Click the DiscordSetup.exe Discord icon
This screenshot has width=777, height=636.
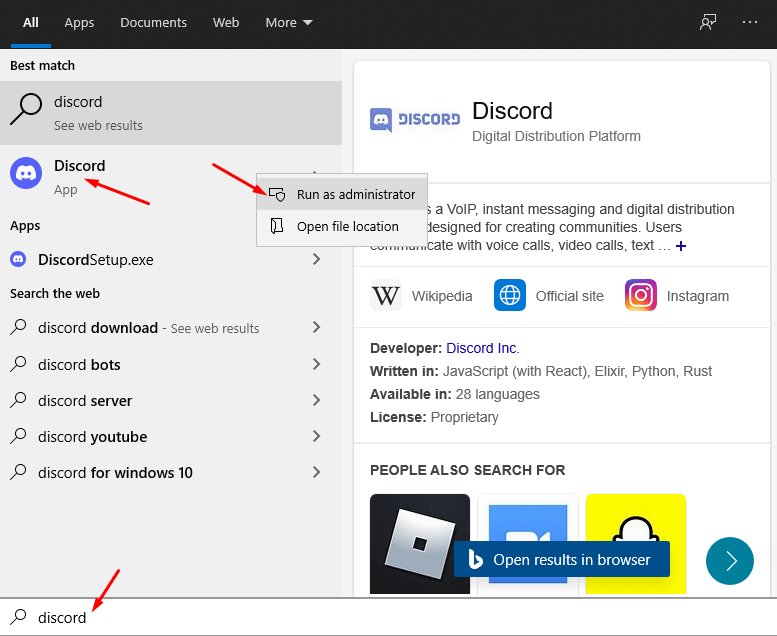point(18,259)
